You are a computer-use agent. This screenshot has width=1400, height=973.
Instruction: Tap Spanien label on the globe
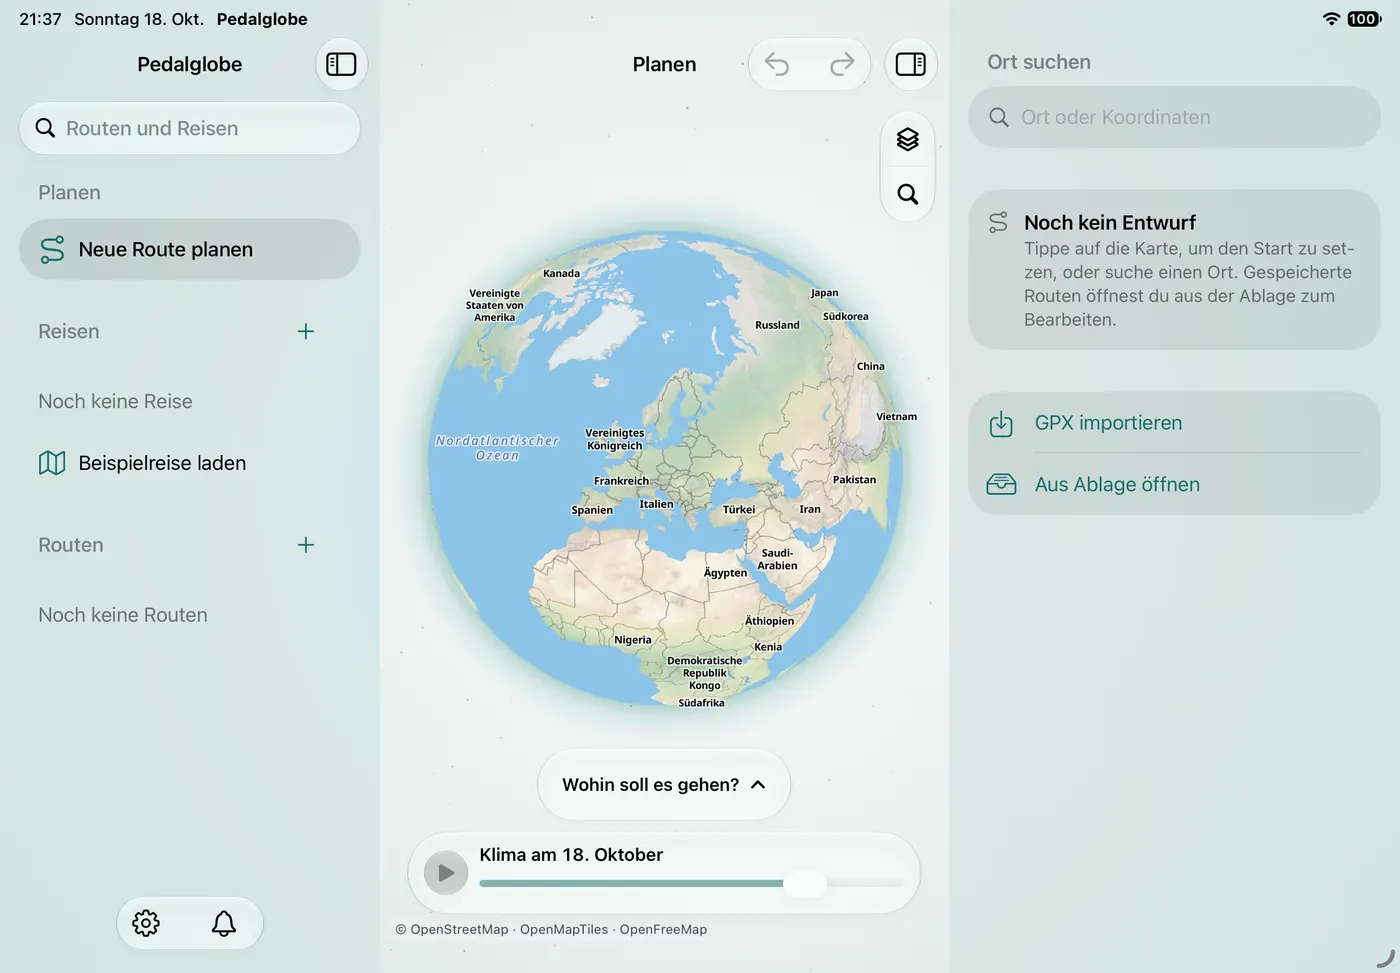tap(592, 510)
